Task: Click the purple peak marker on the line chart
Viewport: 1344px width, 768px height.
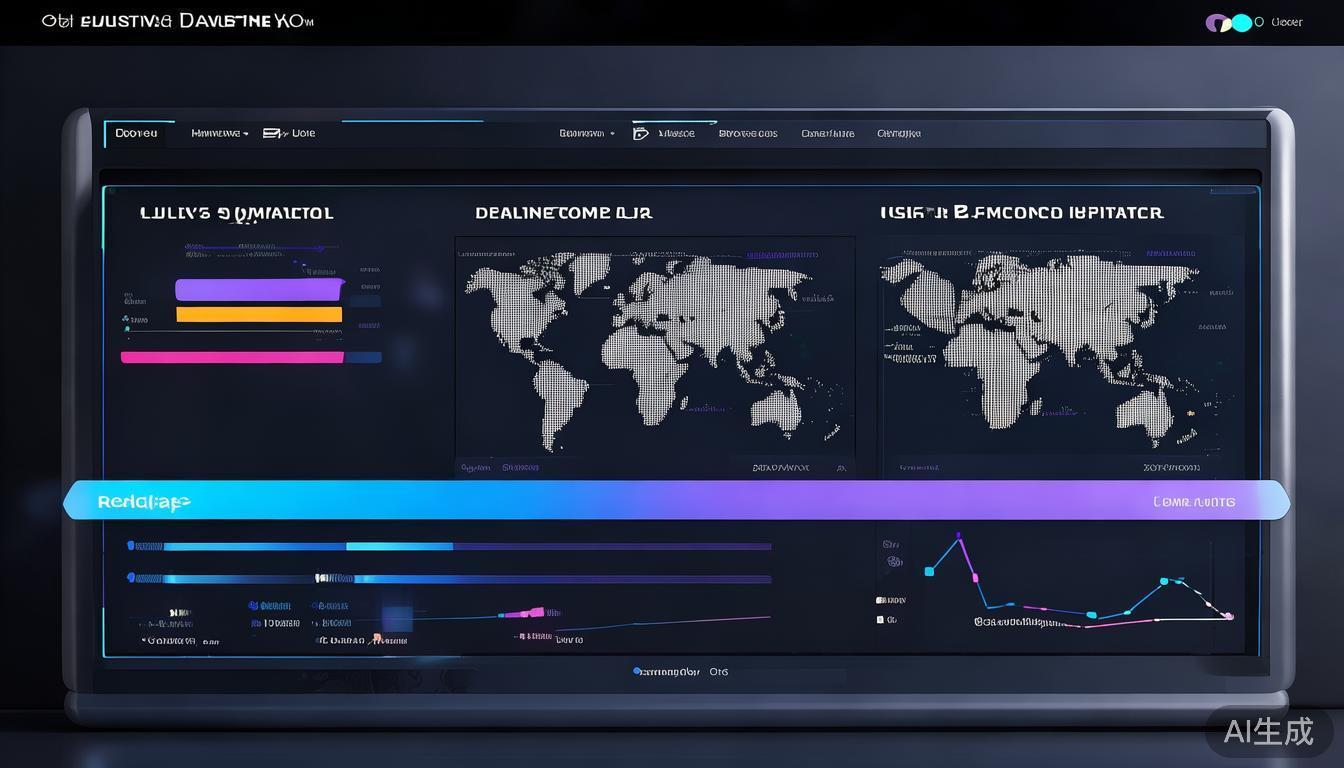Action: [x=960, y=537]
